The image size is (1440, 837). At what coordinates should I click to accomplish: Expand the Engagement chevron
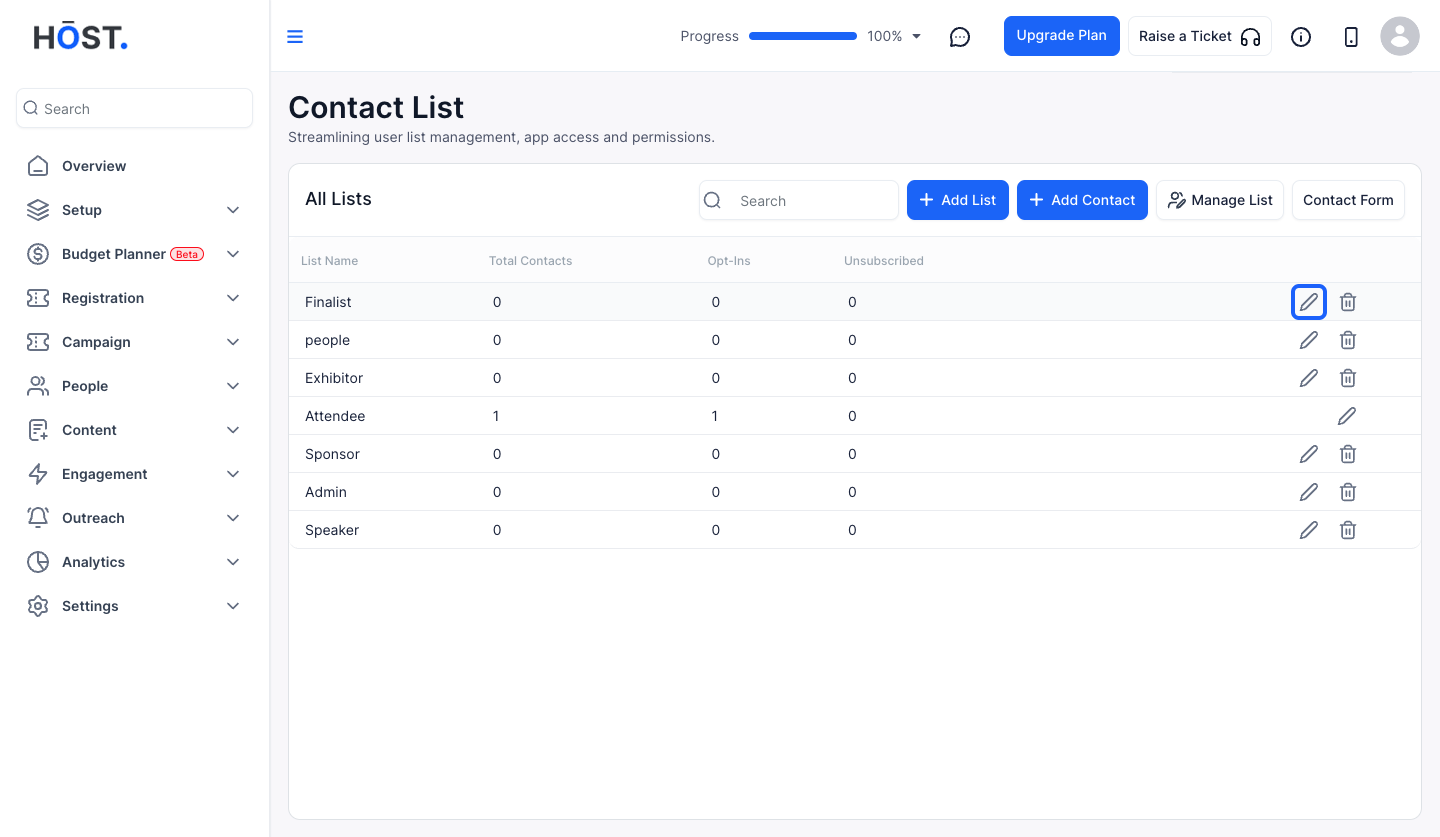point(233,474)
